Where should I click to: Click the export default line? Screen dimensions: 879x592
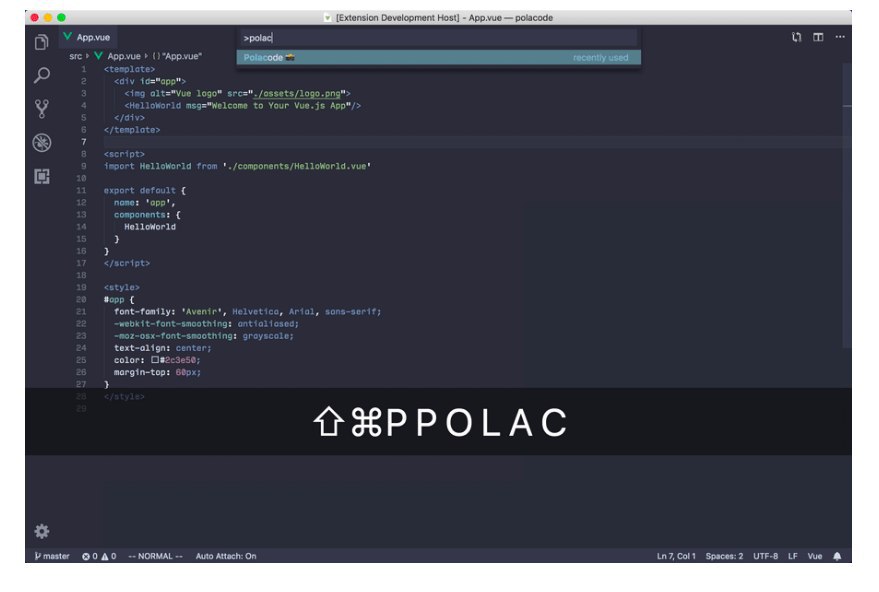coord(145,191)
